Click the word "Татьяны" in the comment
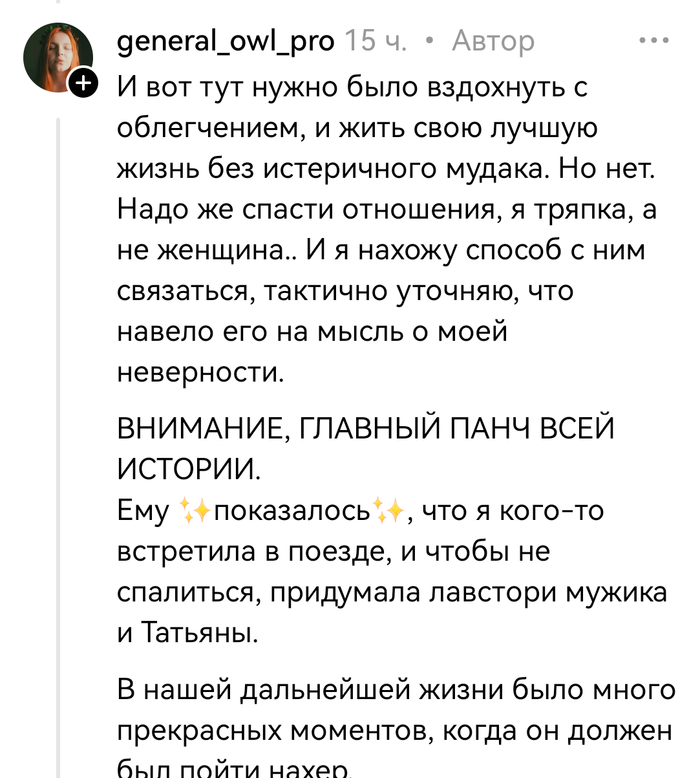 203,632
